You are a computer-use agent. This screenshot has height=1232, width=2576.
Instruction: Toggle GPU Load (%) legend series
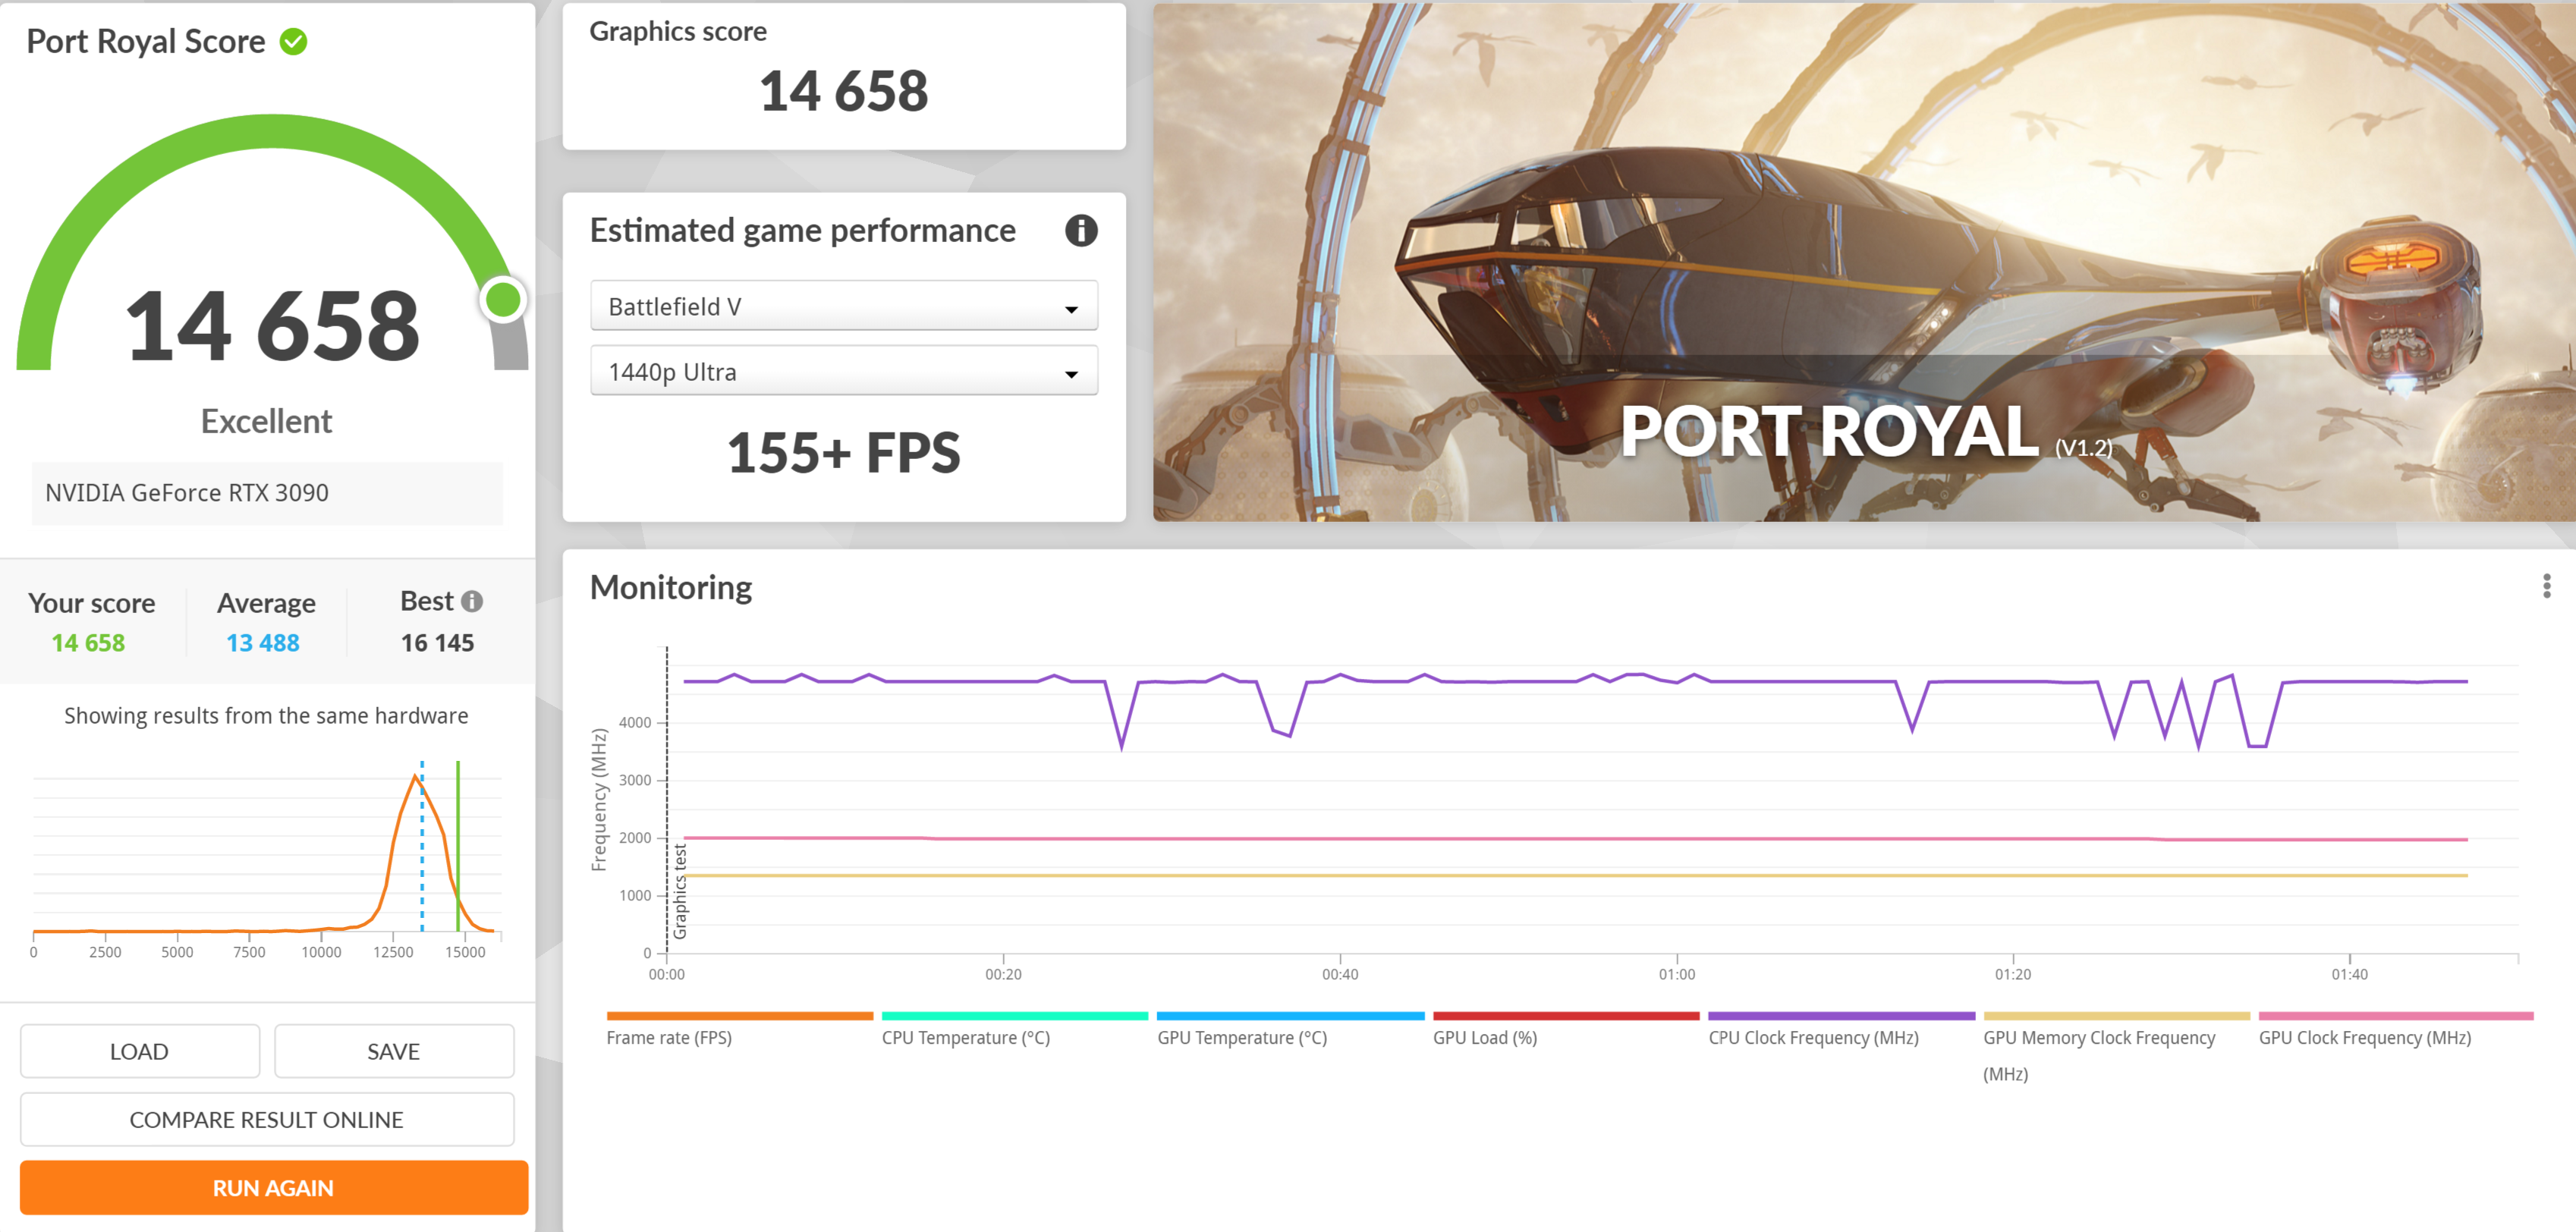pos(1484,1037)
